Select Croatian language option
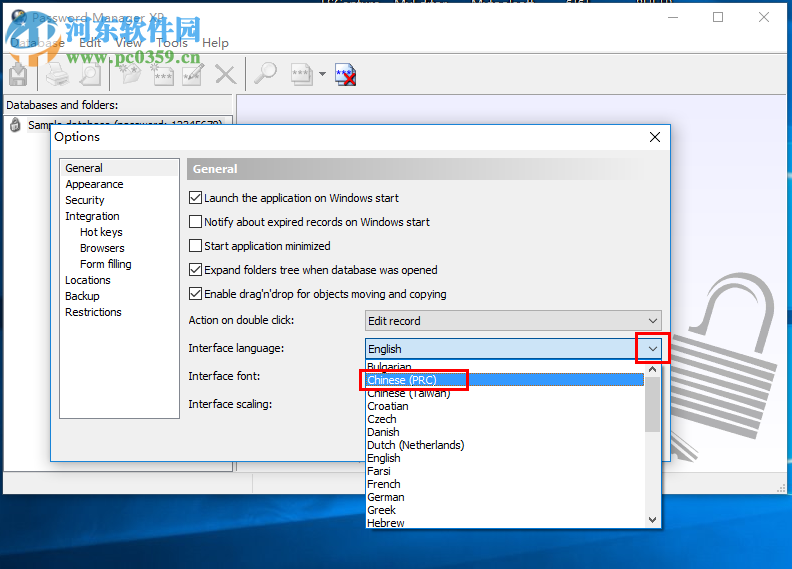Viewport: 792px width, 569px height. 505,406
